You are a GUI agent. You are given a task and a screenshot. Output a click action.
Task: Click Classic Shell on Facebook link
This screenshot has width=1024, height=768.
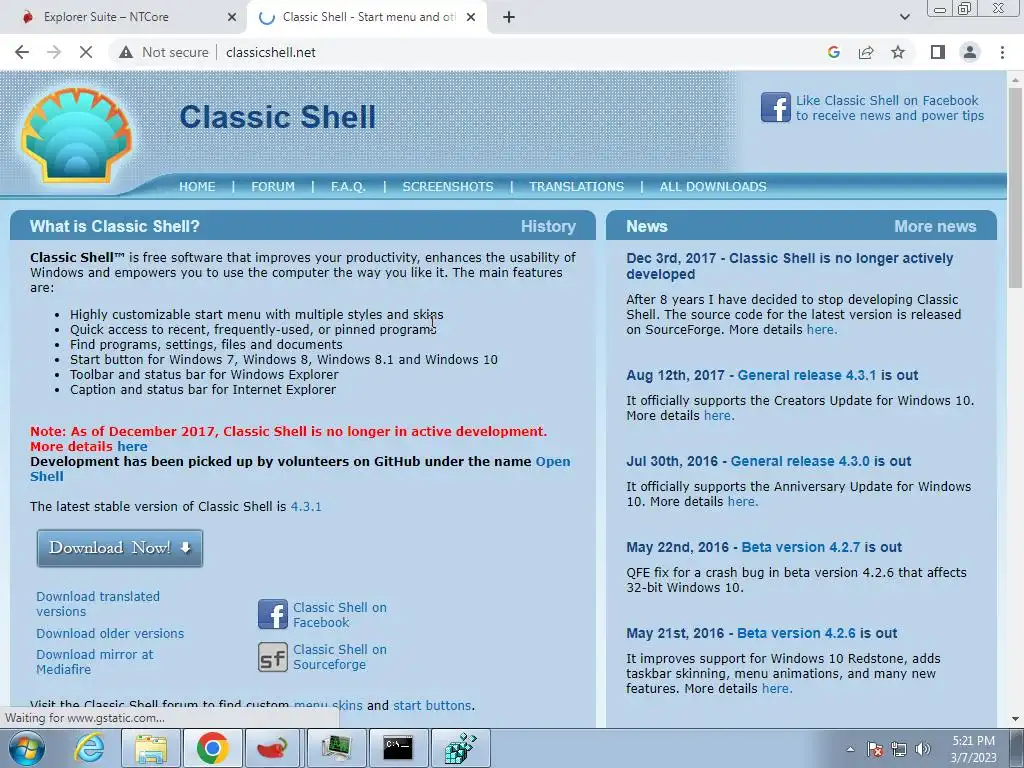[340, 615]
